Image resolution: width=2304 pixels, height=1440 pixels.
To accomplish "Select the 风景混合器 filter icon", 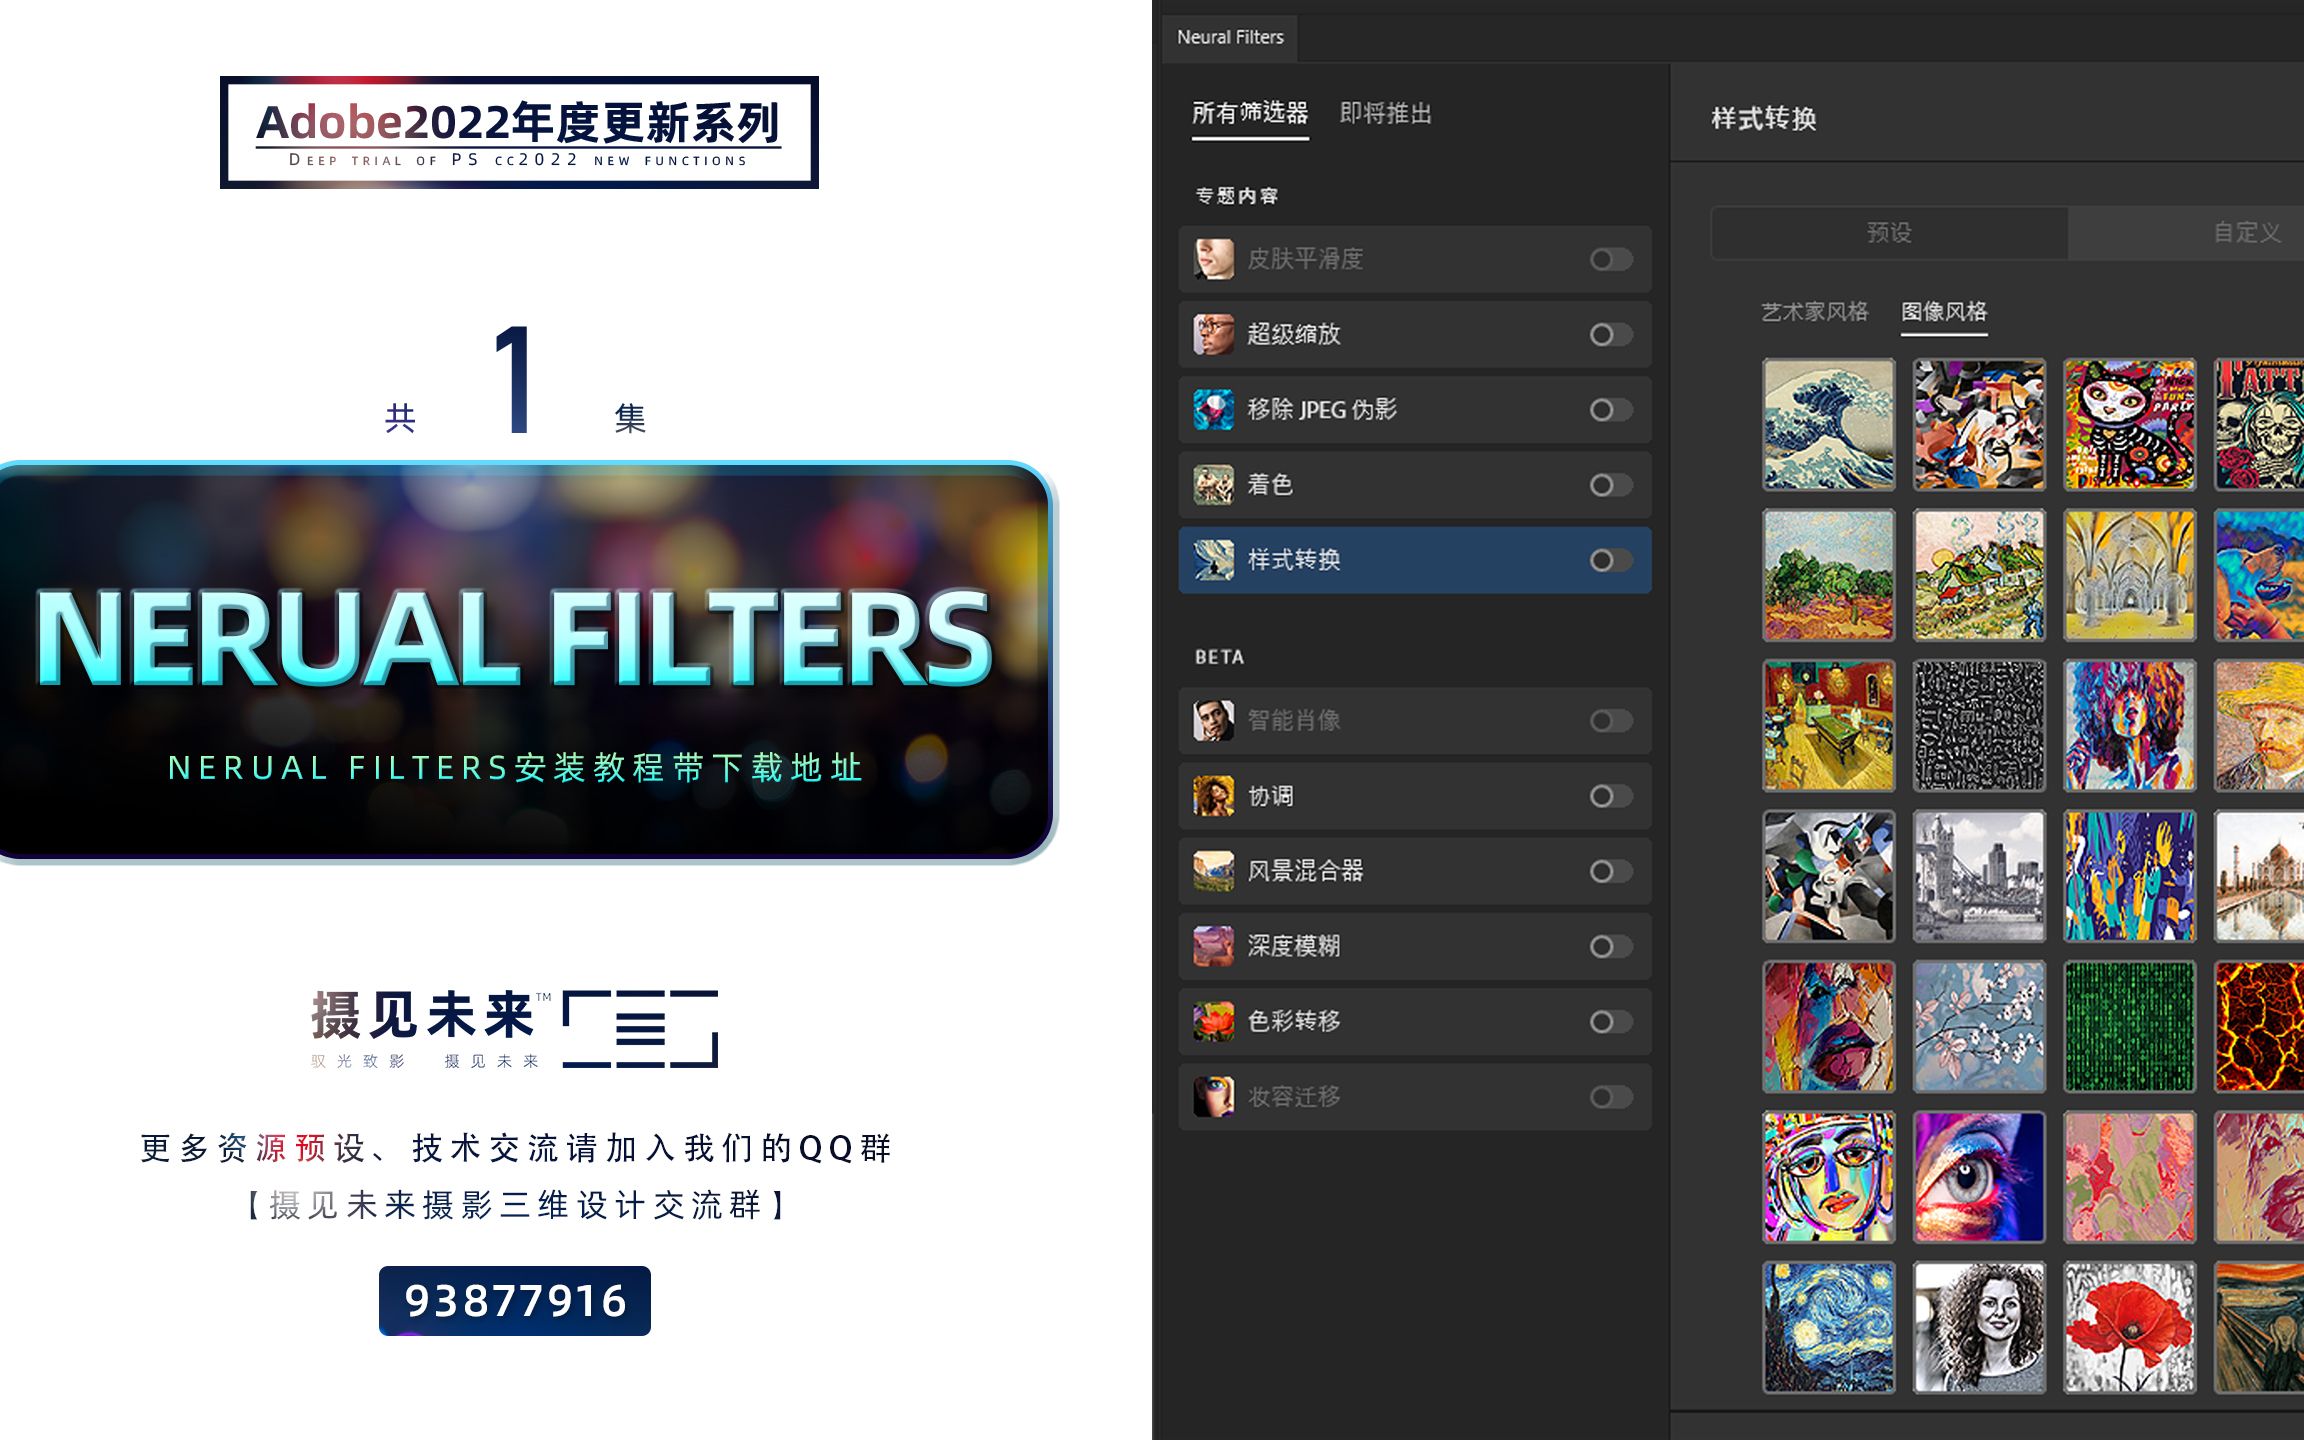I will click(x=1213, y=871).
